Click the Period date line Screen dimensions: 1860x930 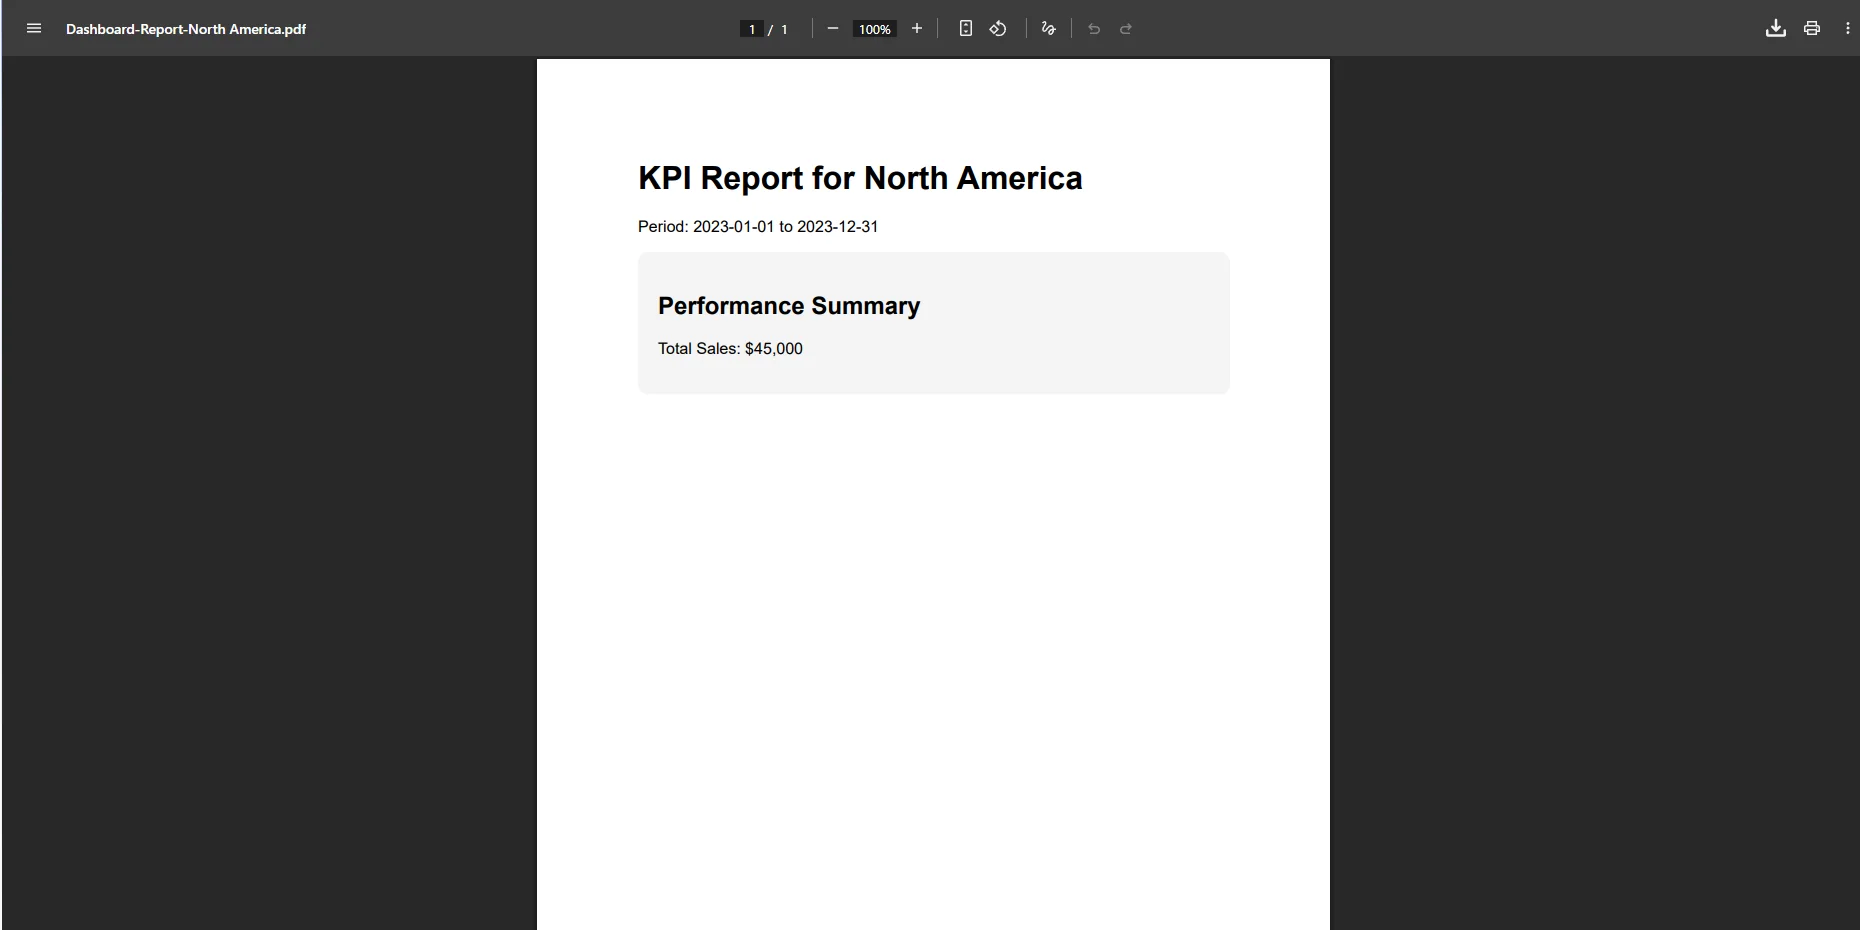(x=757, y=226)
